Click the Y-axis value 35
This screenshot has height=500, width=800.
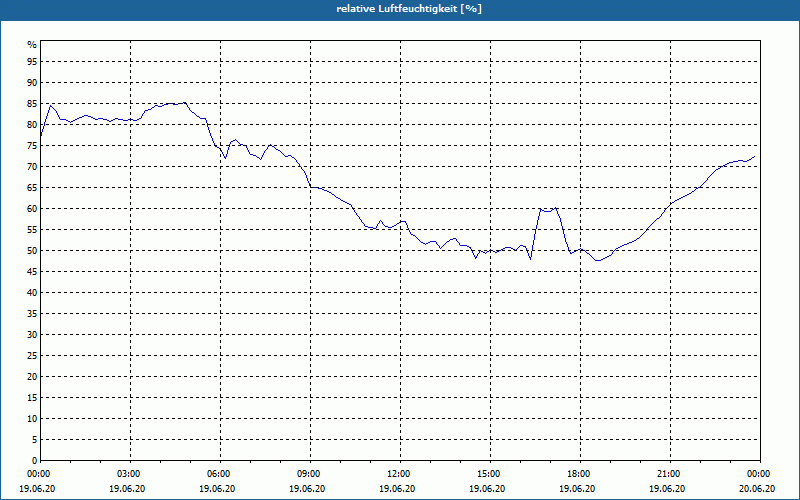coord(32,314)
